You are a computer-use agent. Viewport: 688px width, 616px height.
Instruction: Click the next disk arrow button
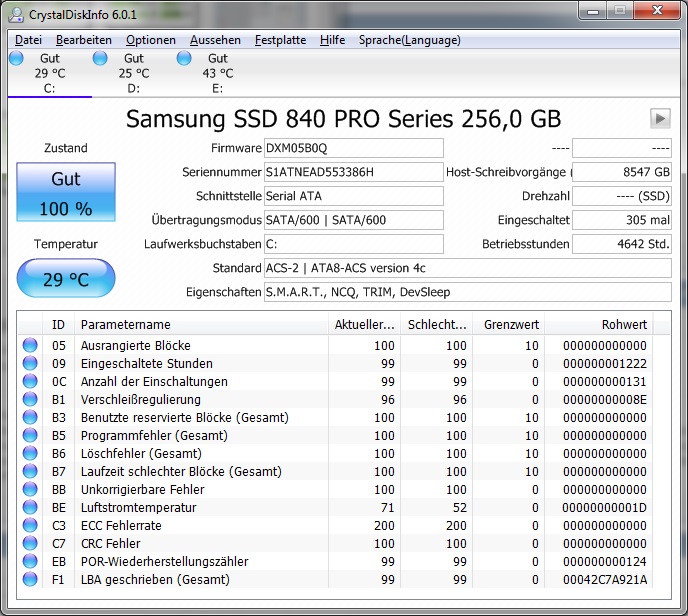[660, 118]
